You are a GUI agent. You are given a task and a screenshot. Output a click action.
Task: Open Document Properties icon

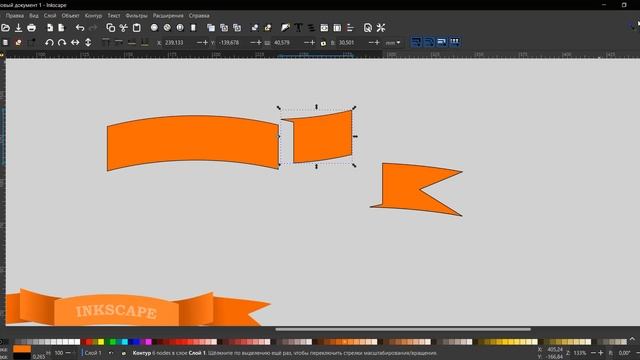click(x=368, y=28)
